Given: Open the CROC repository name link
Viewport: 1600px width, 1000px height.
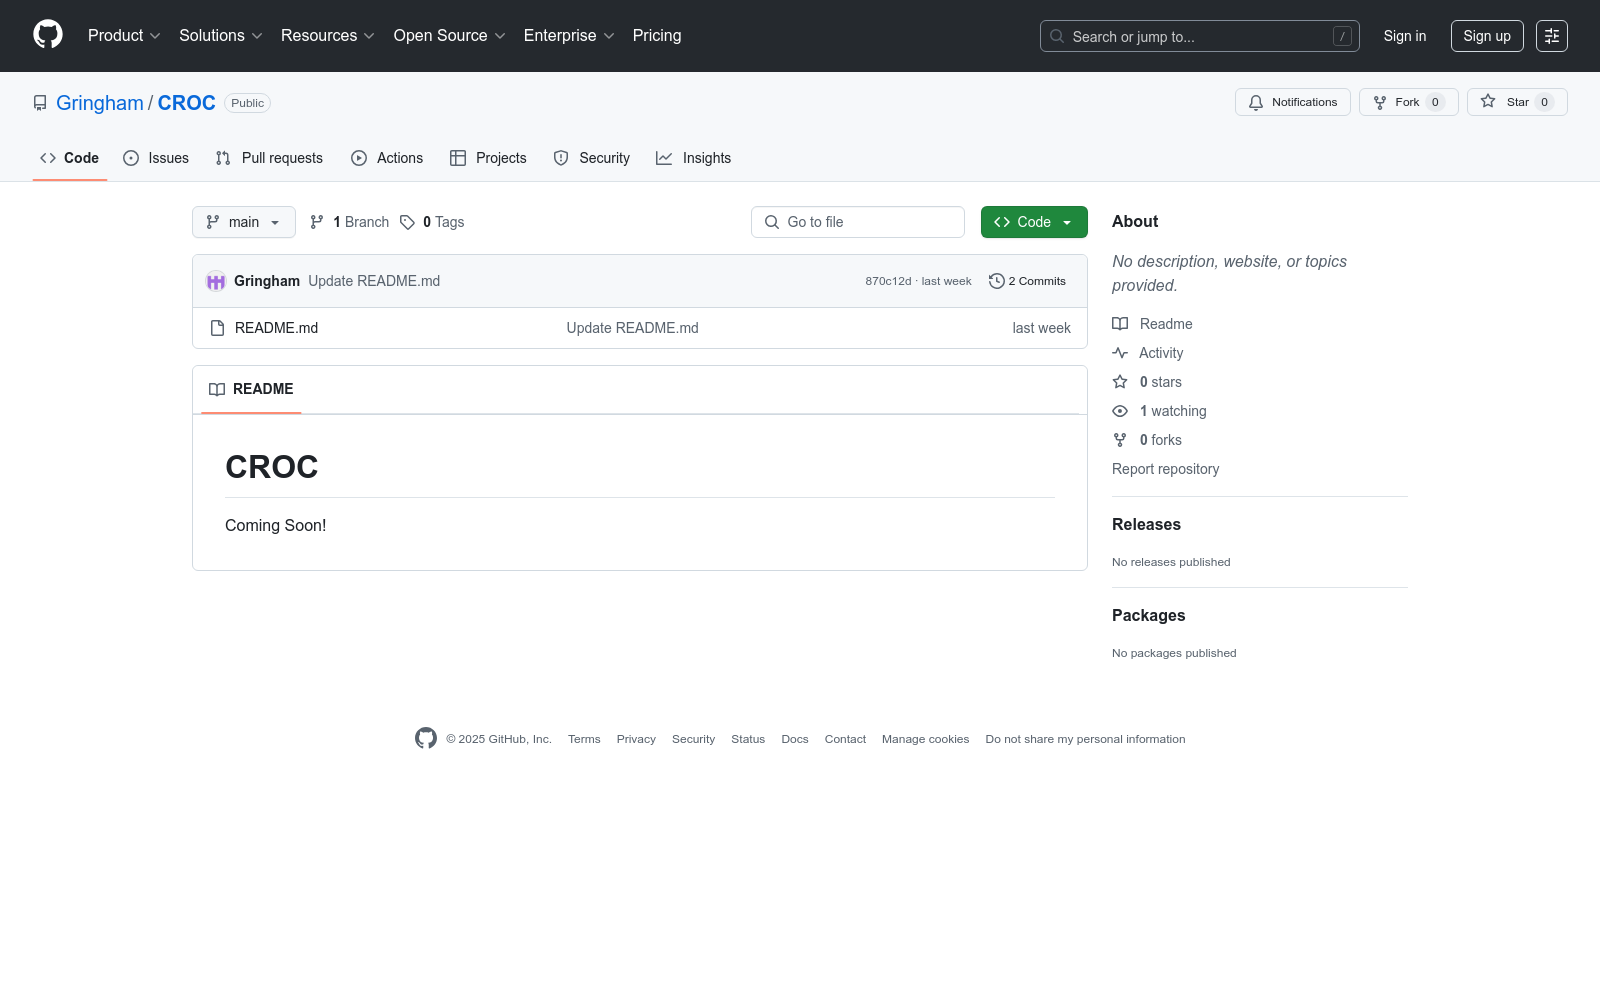Looking at the screenshot, I should [187, 103].
